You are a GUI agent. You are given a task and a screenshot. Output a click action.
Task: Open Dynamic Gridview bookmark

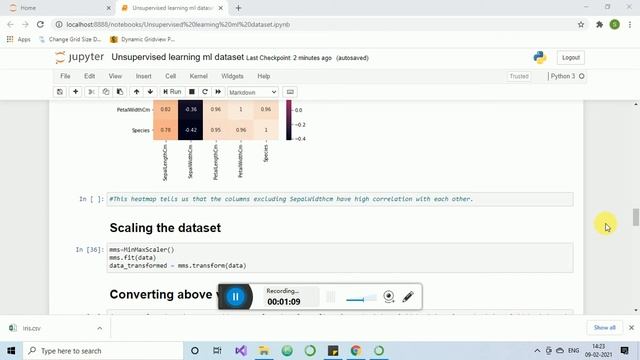coord(142,39)
